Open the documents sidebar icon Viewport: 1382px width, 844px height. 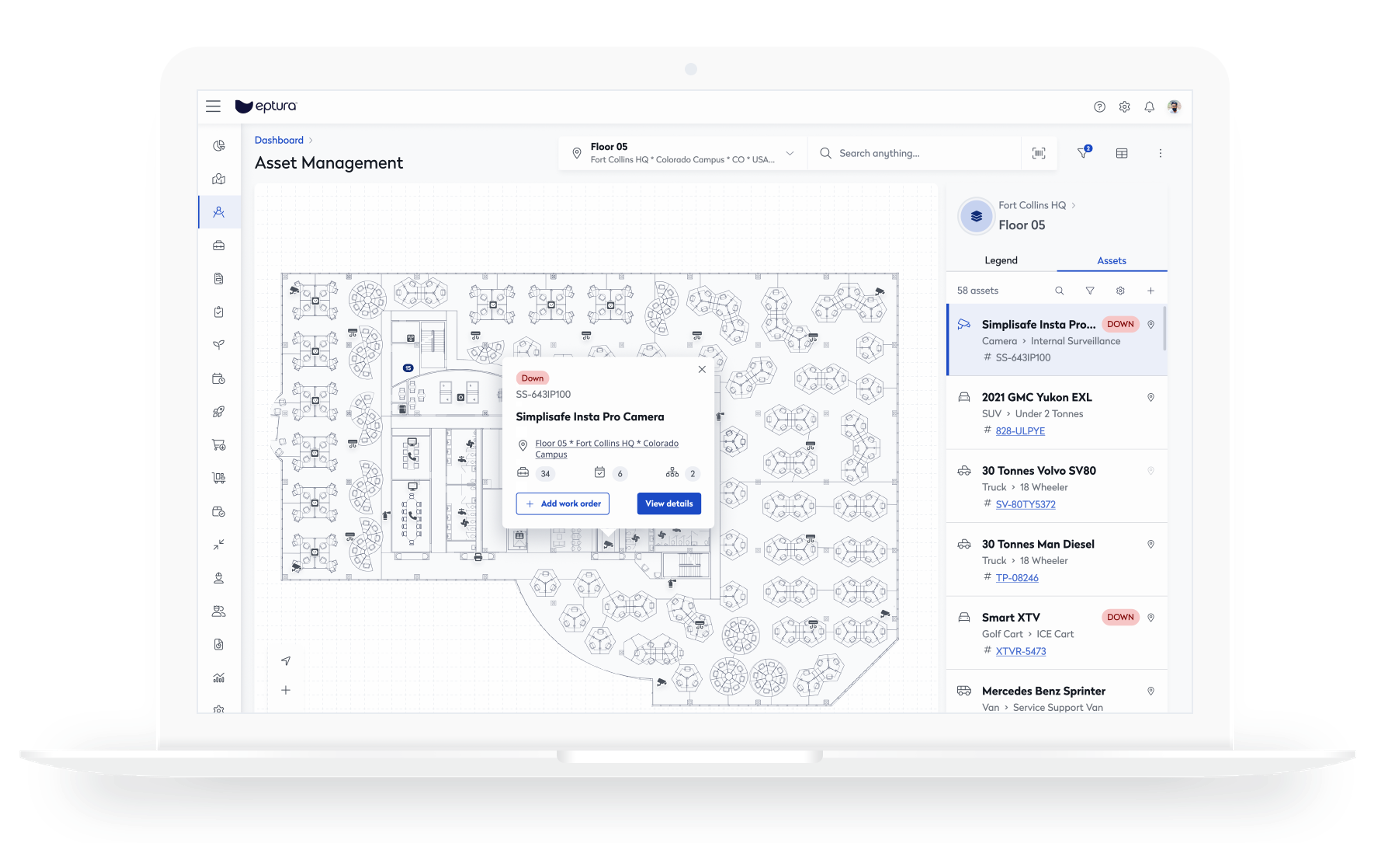(x=219, y=278)
